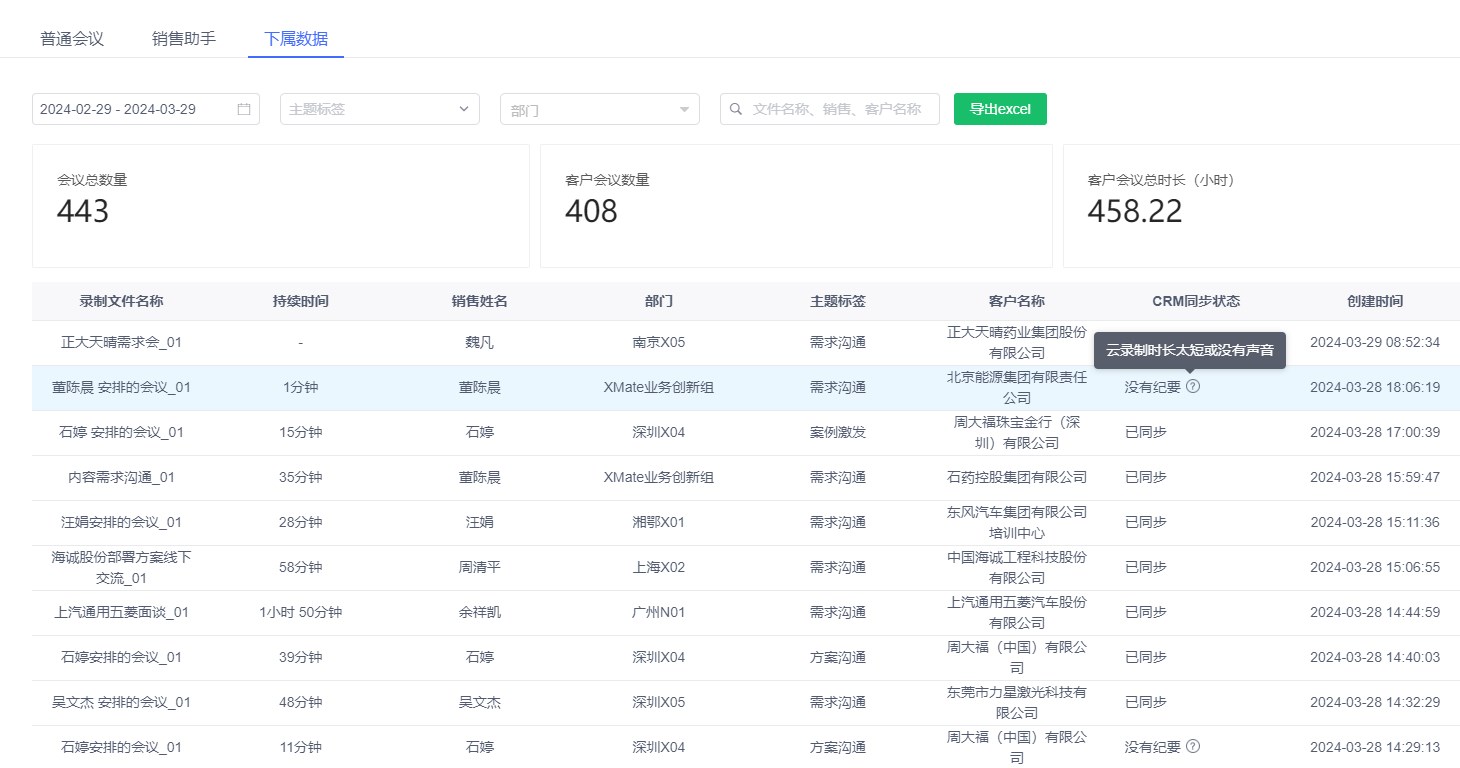Click department cell 上海X02
Viewport: 1460px width, 768px height.
(659, 567)
